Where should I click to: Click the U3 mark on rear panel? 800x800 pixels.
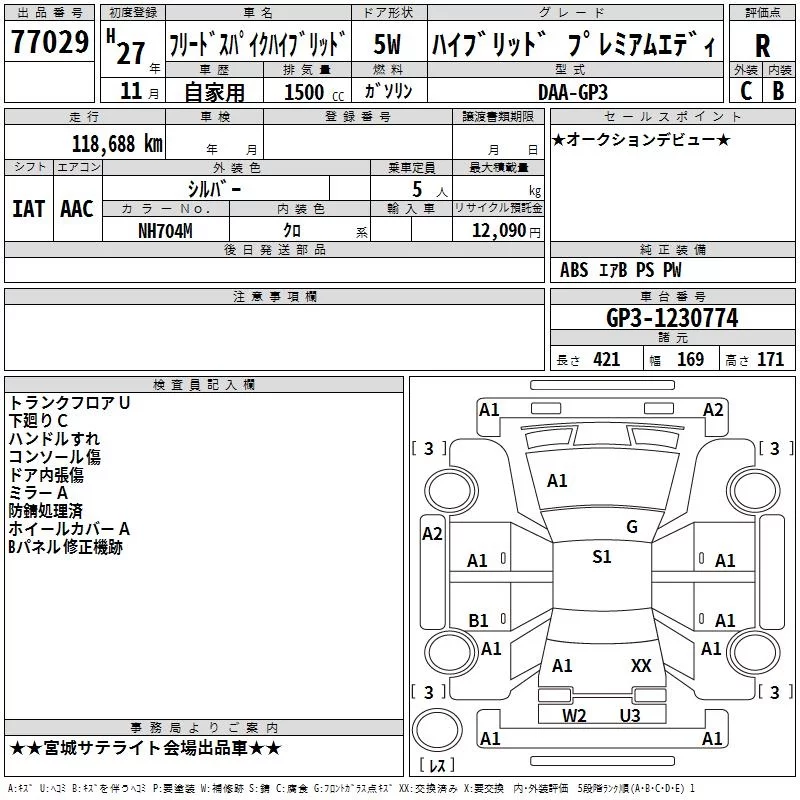pos(630,715)
